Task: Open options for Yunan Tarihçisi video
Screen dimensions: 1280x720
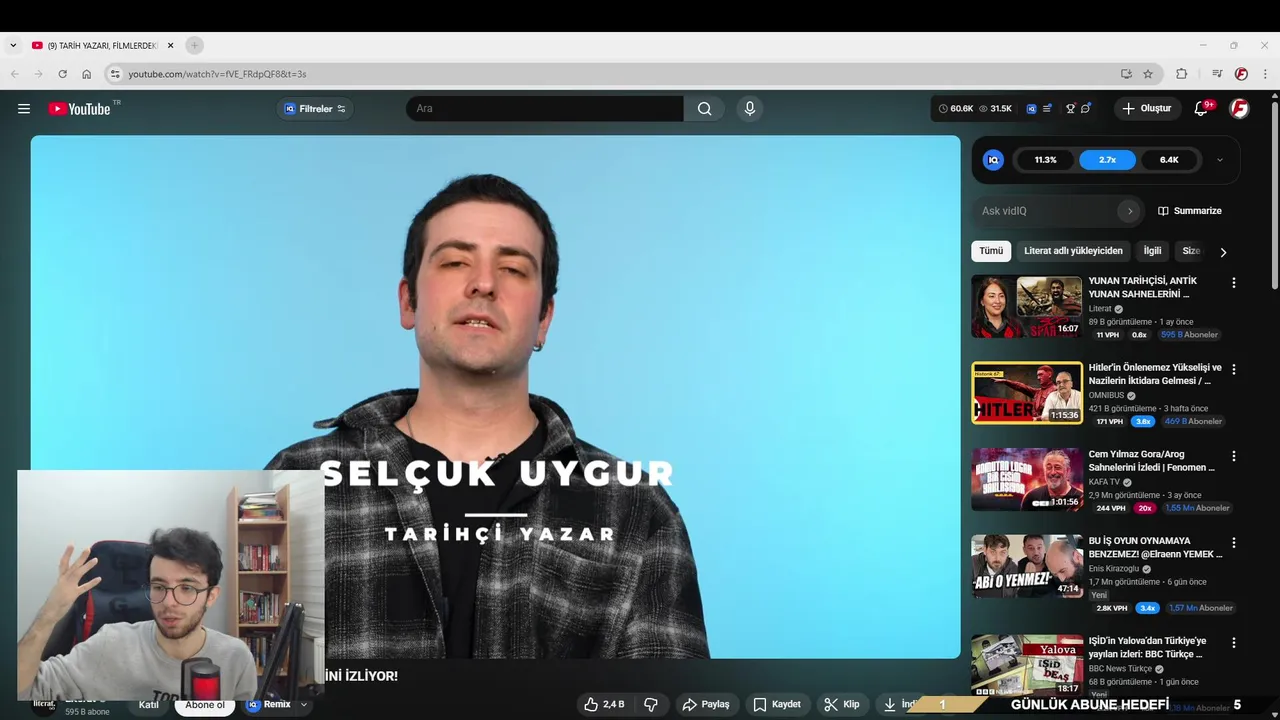Action: point(1233,283)
